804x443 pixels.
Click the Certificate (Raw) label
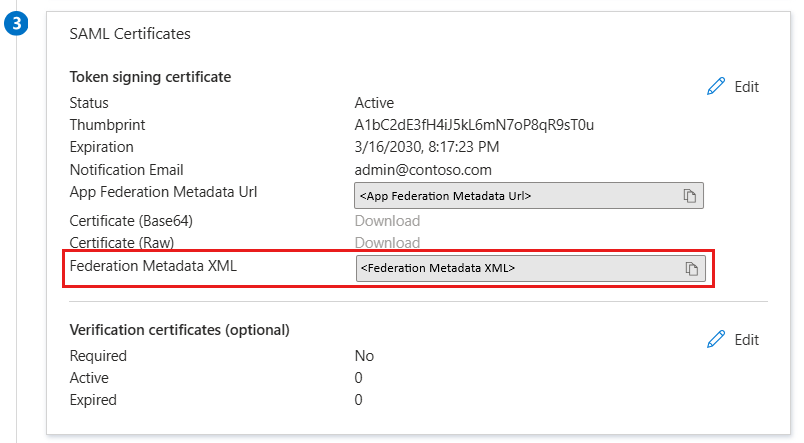pyautogui.click(x=122, y=243)
